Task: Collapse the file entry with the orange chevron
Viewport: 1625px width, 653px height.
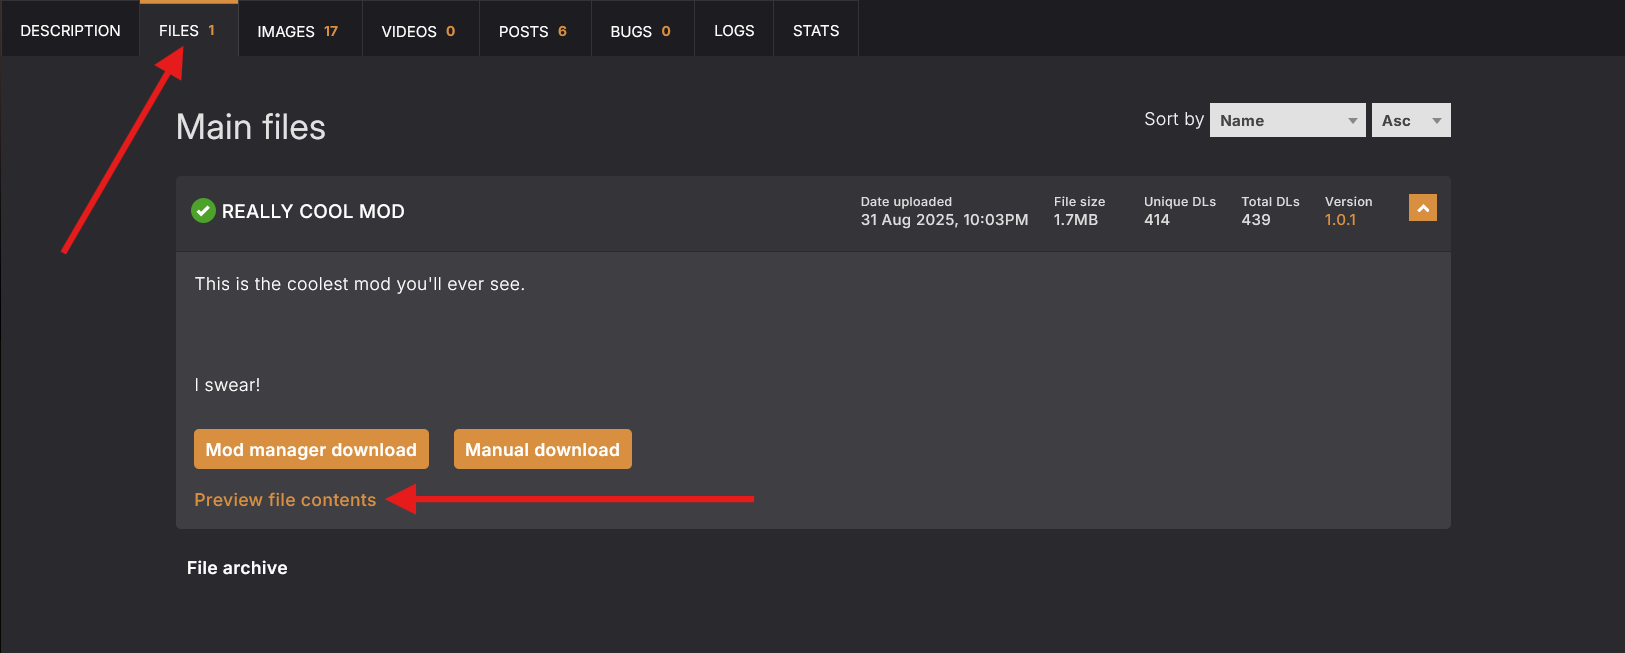Action: (1422, 208)
